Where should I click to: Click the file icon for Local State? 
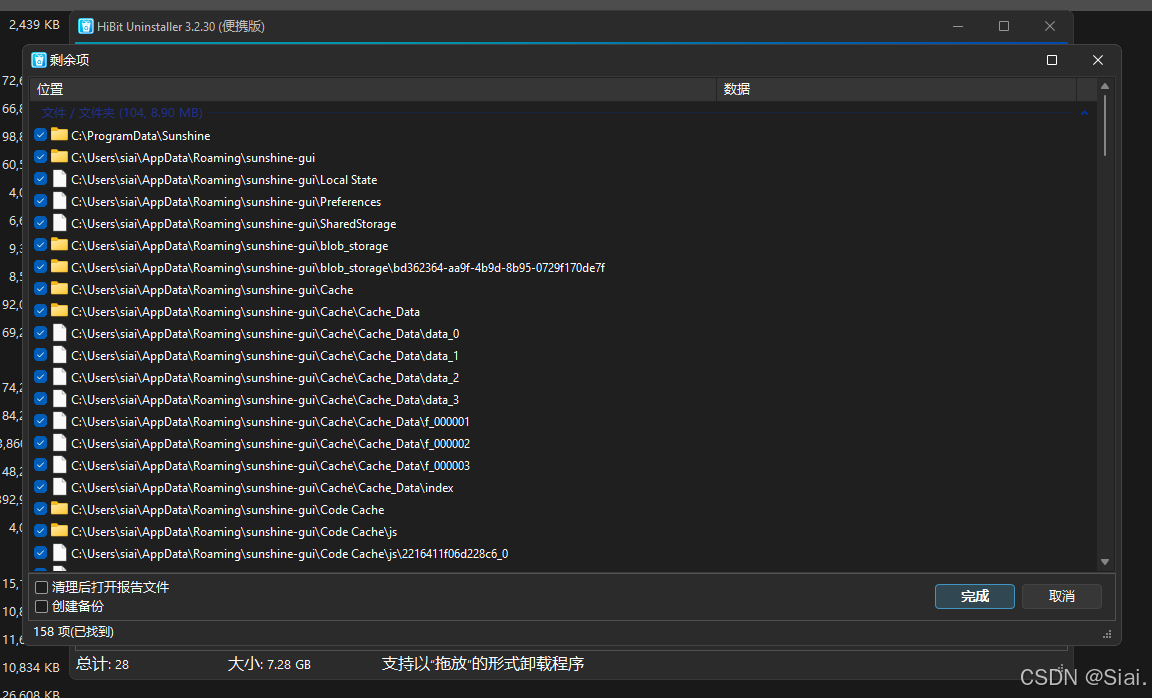pyautogui.click(x=60, y=179)
